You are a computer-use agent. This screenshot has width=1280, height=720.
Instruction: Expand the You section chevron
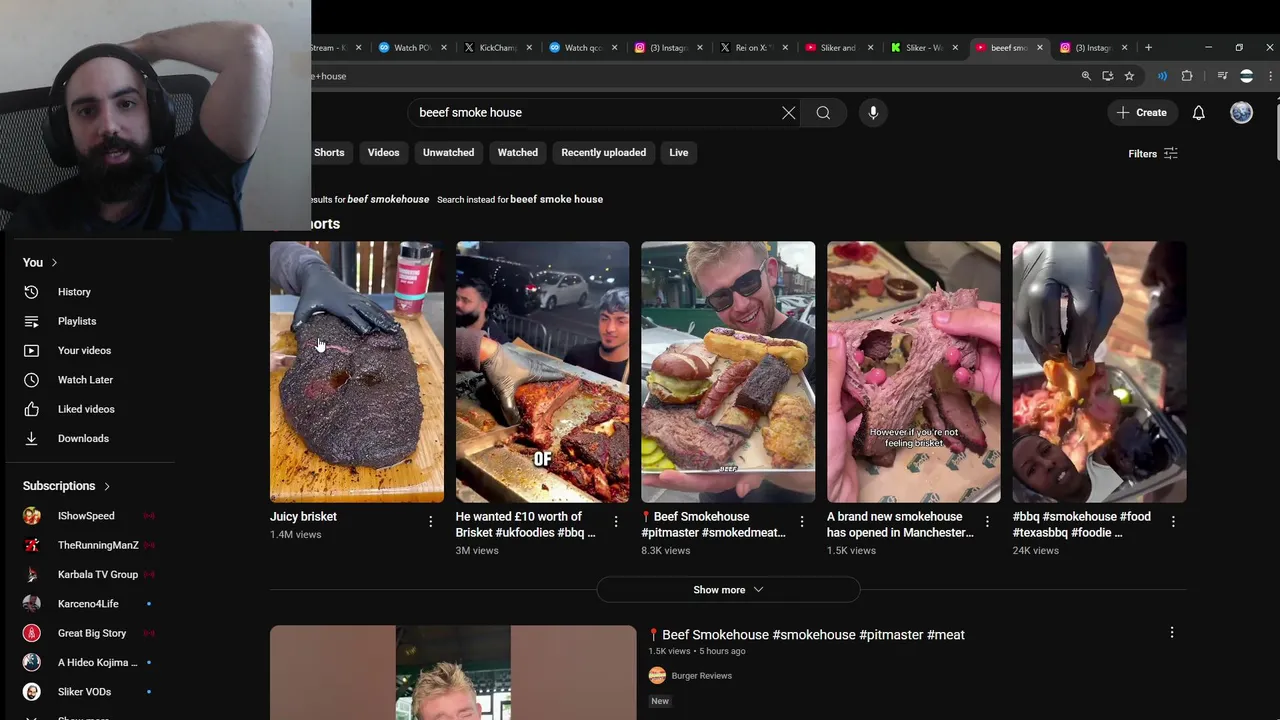click(54, 262)
